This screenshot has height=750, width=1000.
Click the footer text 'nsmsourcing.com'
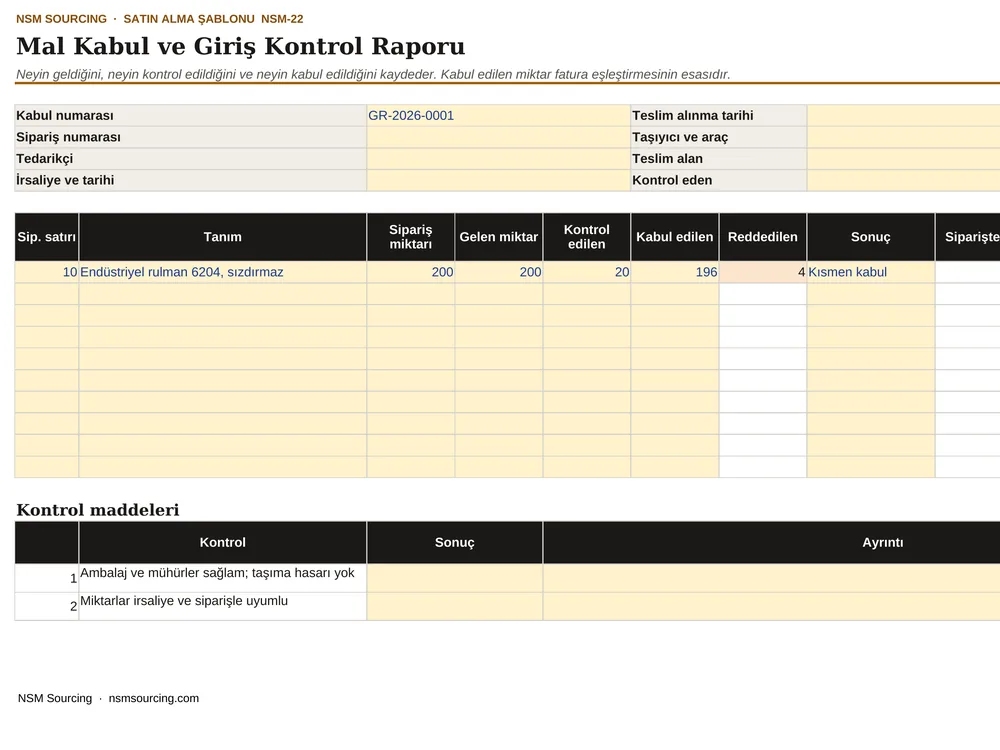(x=154, y=698)
